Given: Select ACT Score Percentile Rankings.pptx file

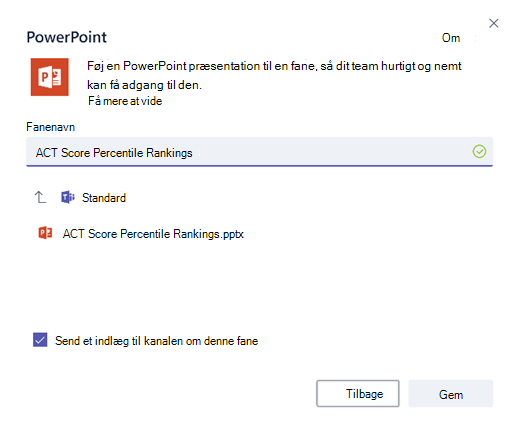Looking at the screenshot, I should pyautogui.click(x=153, y=234).
